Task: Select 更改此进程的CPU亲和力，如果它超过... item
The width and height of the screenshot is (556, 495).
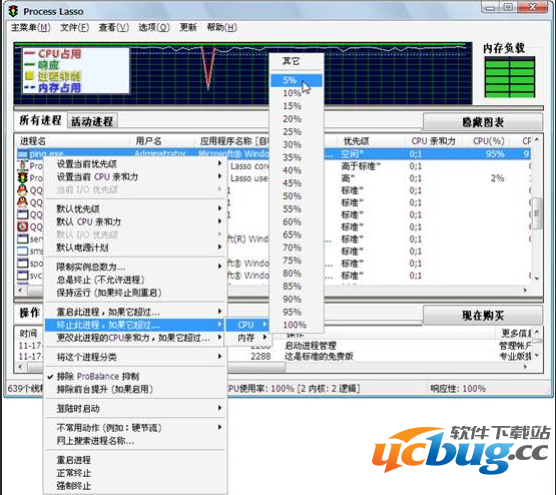Action: pos(135,338)
